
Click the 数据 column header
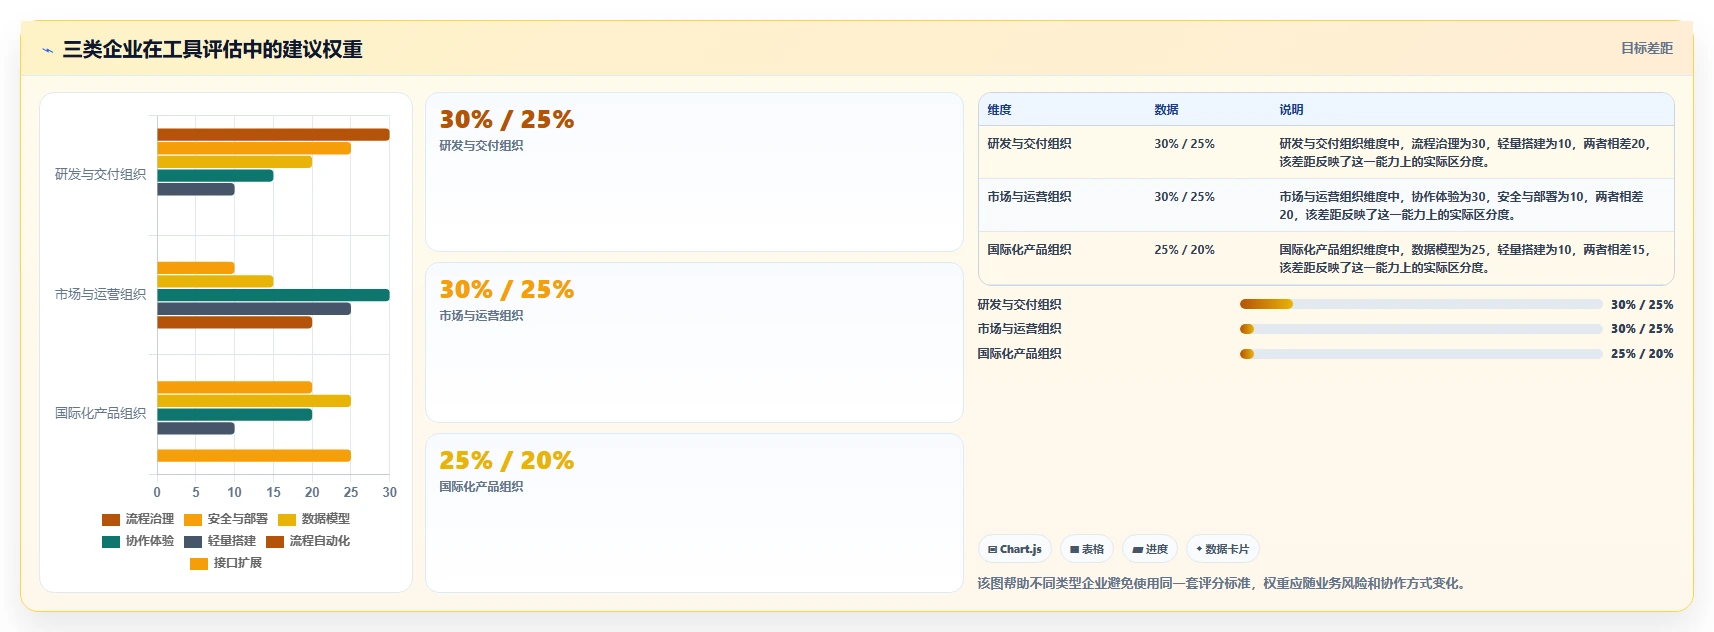pos(1166,110)
